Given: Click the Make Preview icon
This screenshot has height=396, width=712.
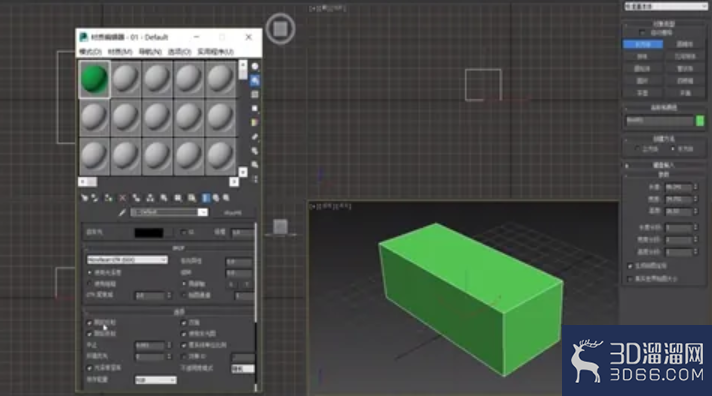Looking at the screenshot, I should pos(255,137).
